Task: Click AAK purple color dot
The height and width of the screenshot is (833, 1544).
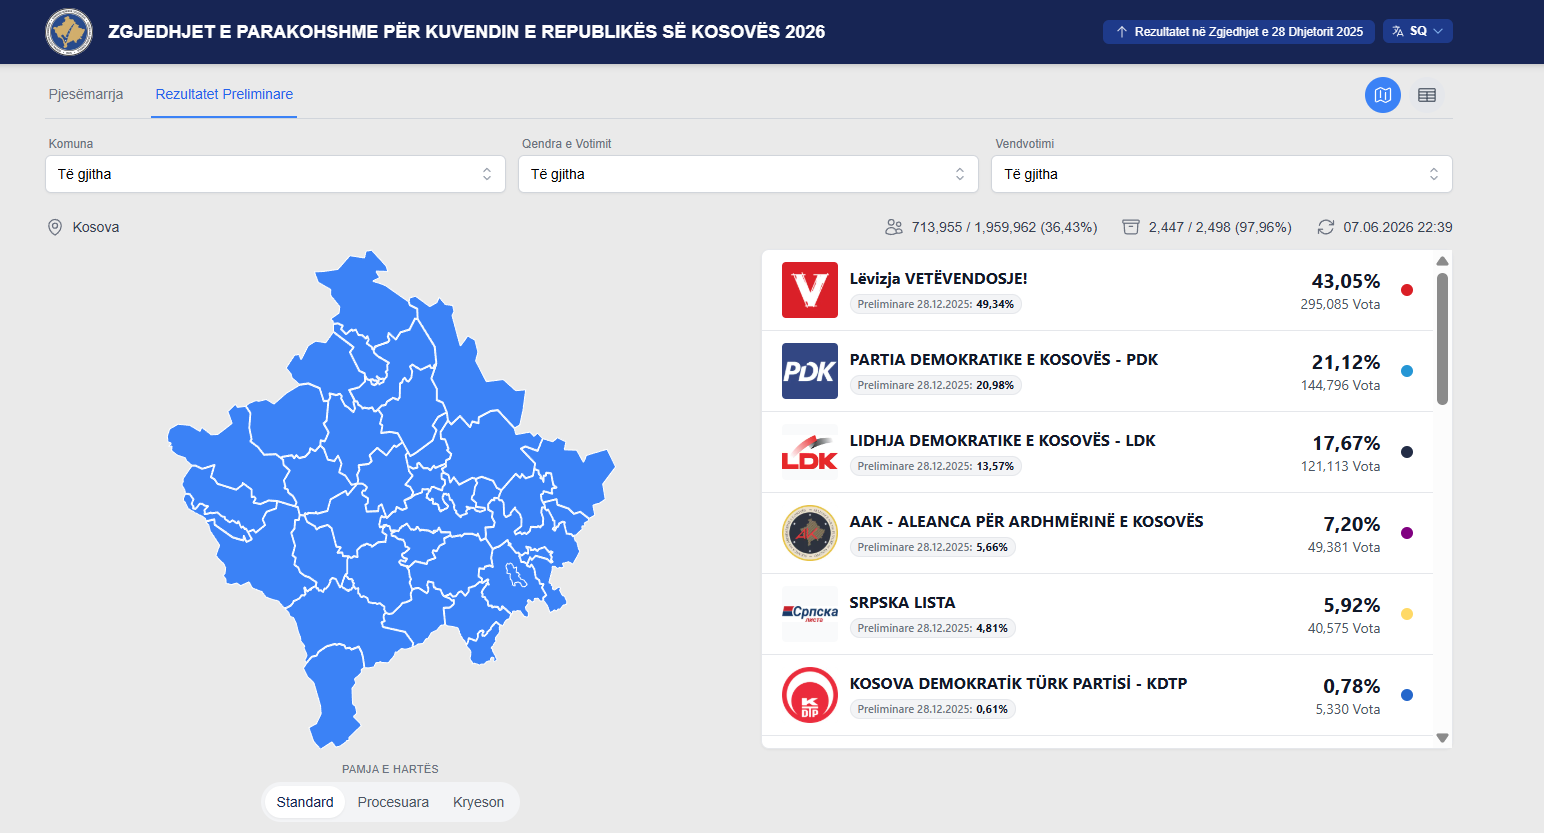Action: pyautogui.click(x=1407, y=533)
